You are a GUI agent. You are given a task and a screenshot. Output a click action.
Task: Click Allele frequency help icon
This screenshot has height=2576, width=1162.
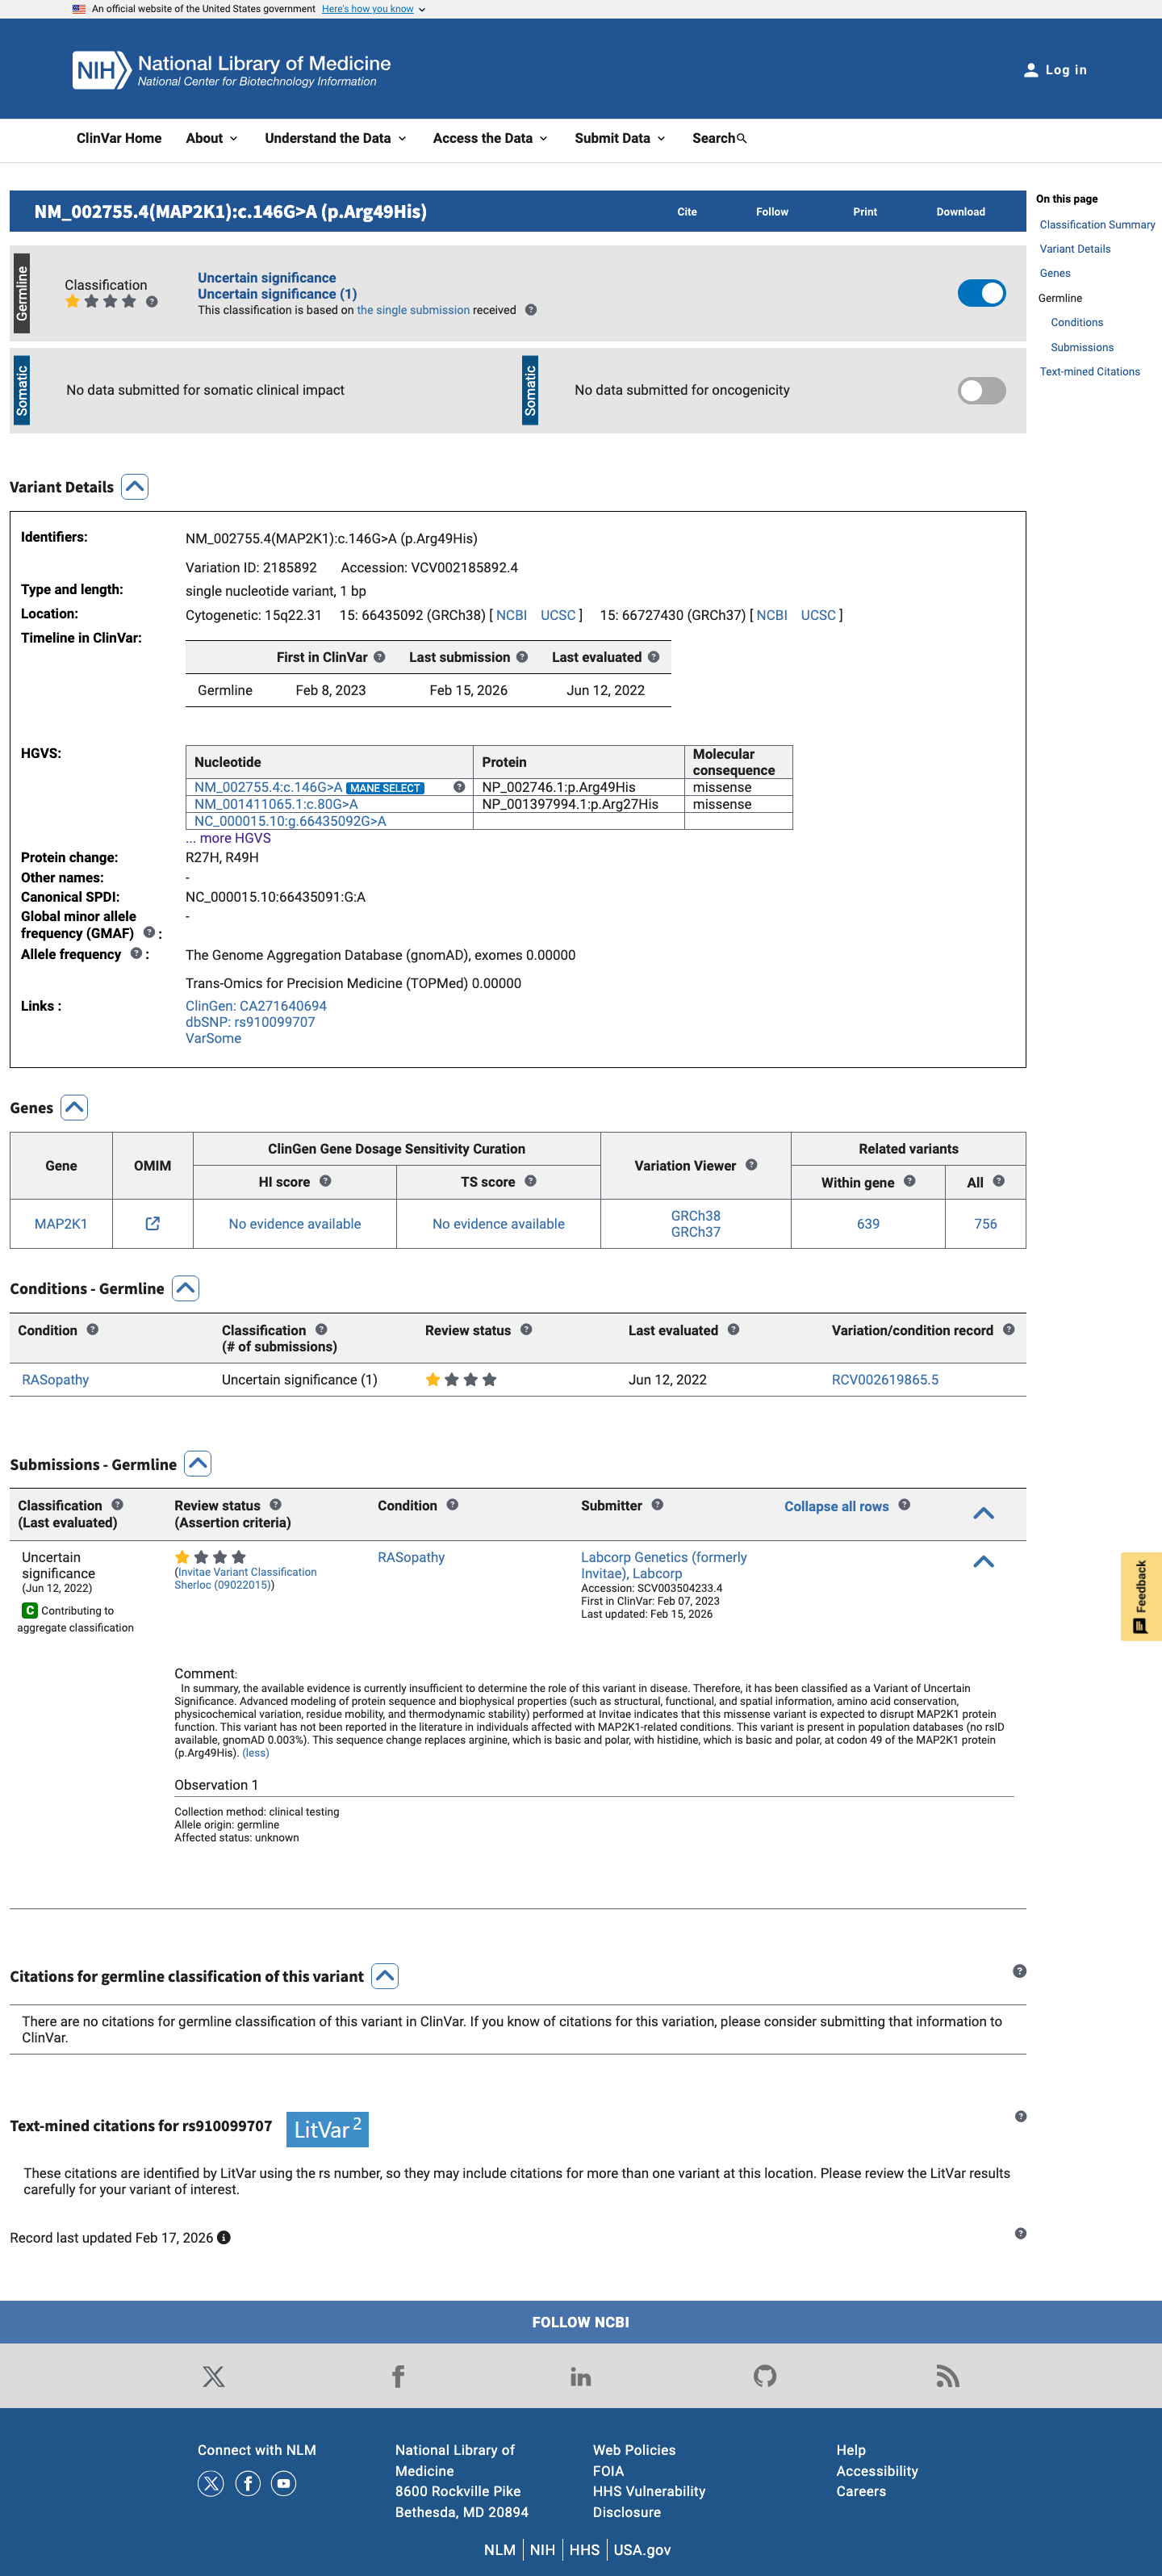136,953
